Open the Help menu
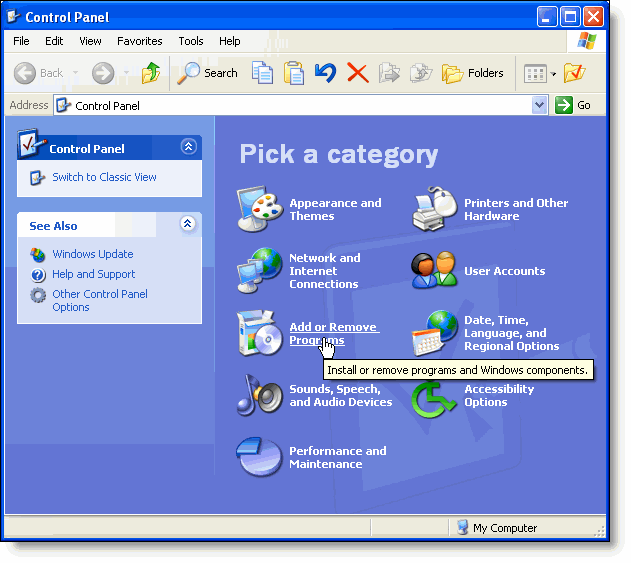Image resolution: width=631 pixels, height=563 pixels. pos(229,41)
